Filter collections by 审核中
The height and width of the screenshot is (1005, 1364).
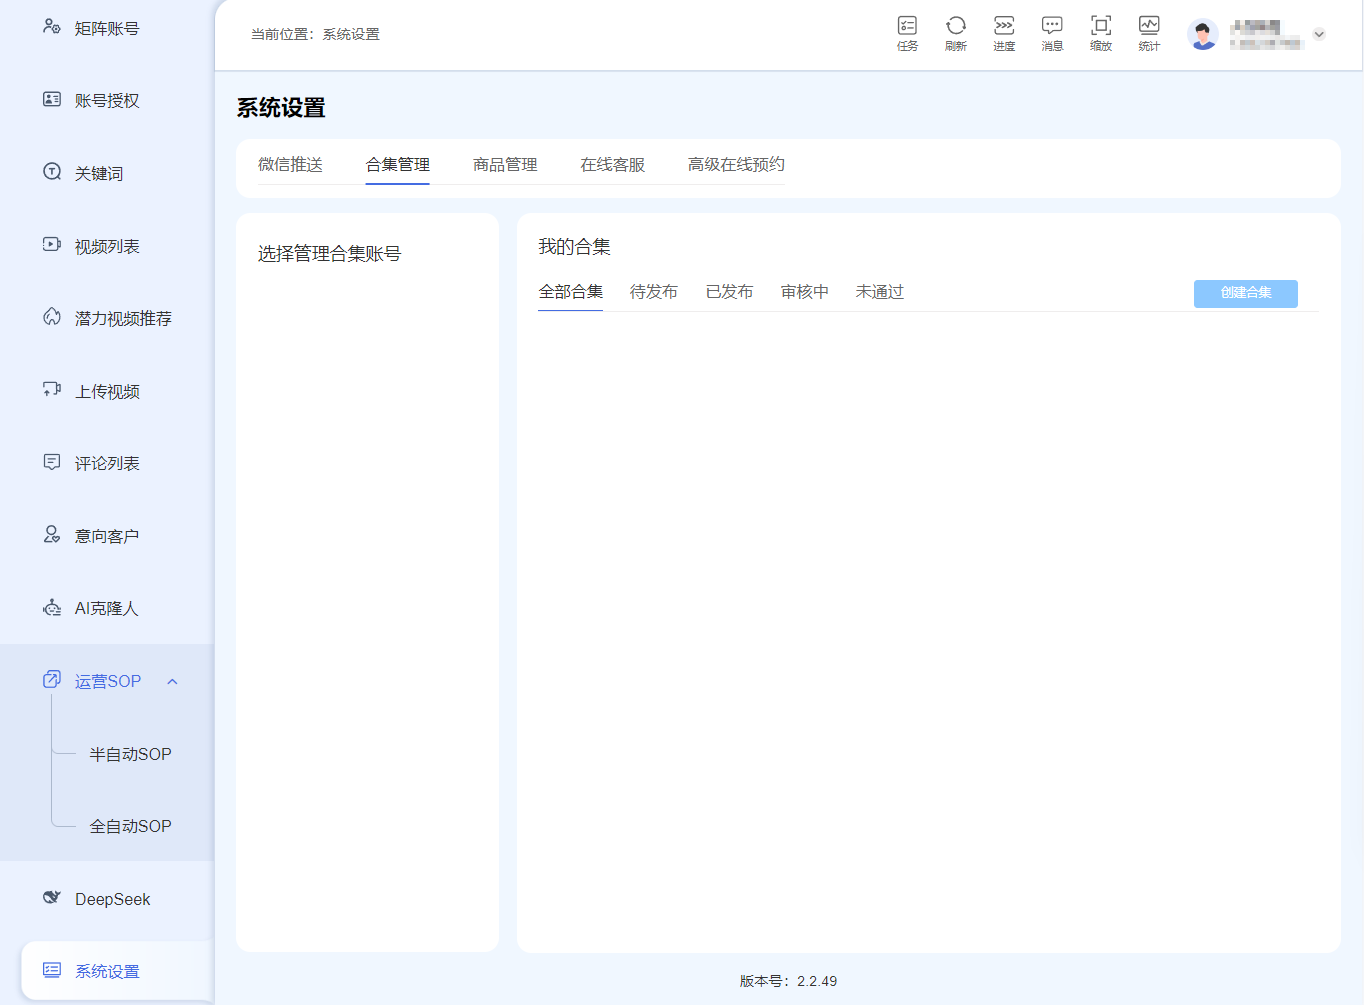[805, 292]
